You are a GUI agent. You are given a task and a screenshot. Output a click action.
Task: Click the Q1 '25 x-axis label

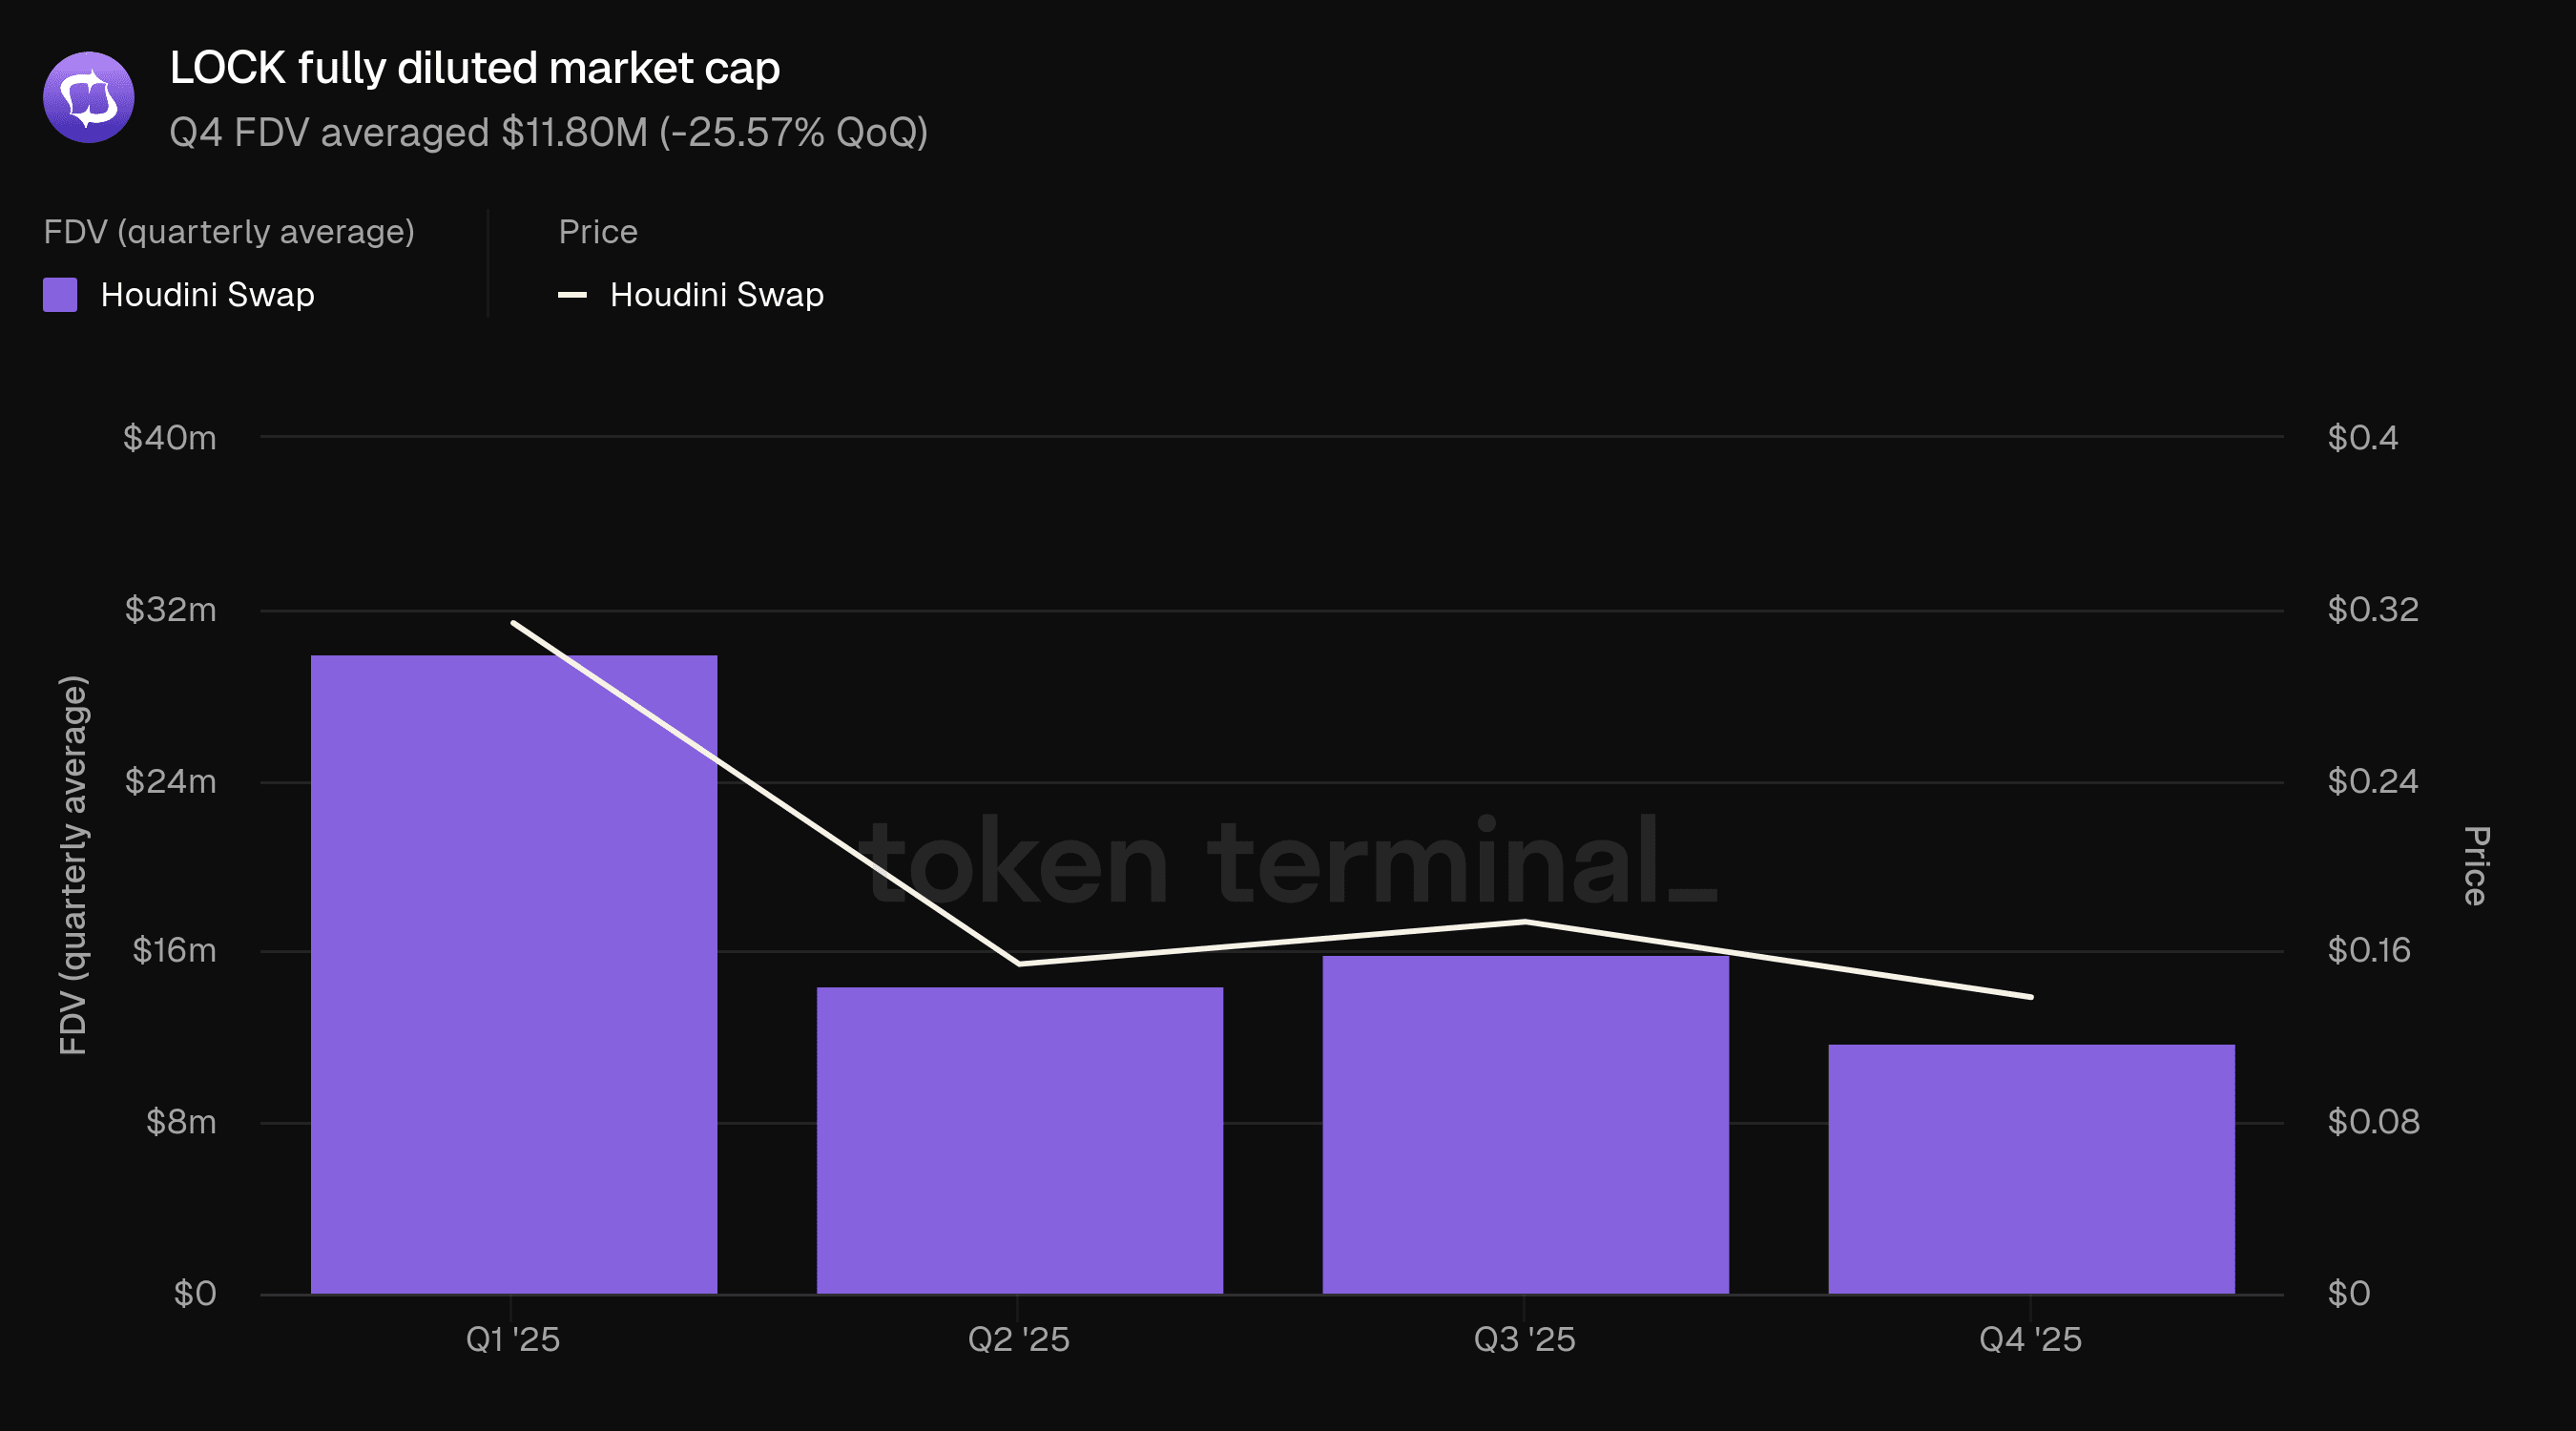pos(513,1339)
